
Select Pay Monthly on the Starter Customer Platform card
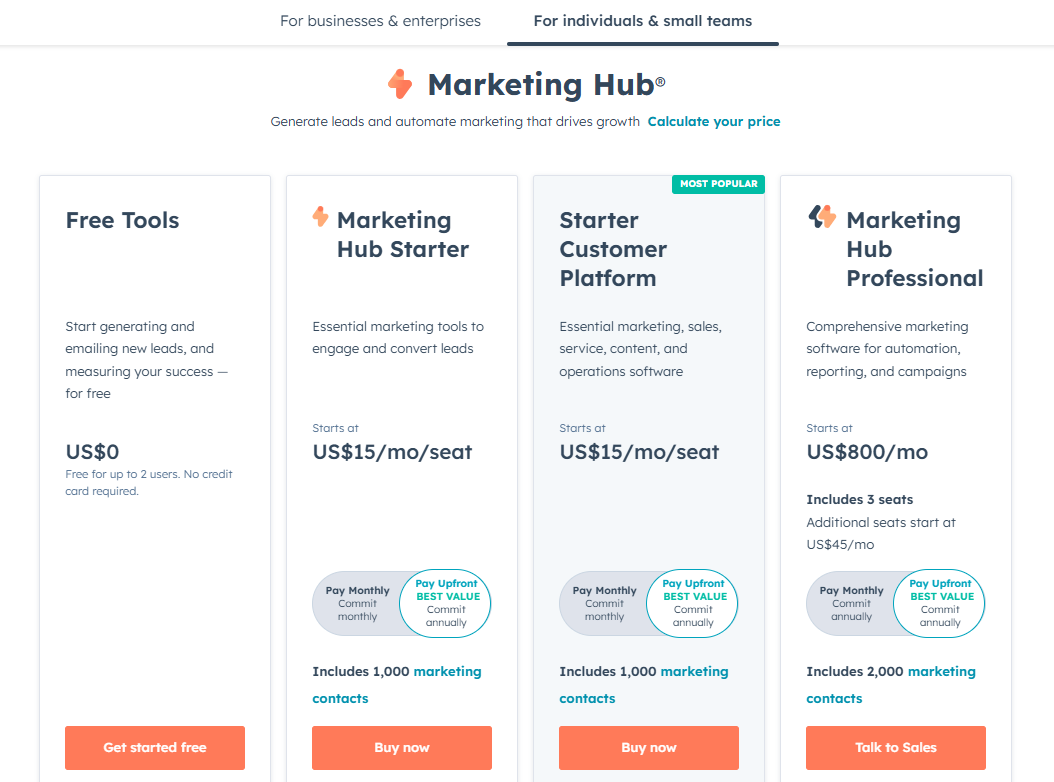(x=602, y=603)
